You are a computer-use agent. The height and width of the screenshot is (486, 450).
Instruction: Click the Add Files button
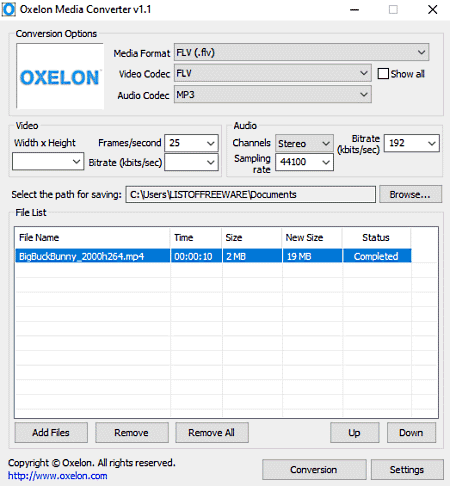tap(51, 433)
